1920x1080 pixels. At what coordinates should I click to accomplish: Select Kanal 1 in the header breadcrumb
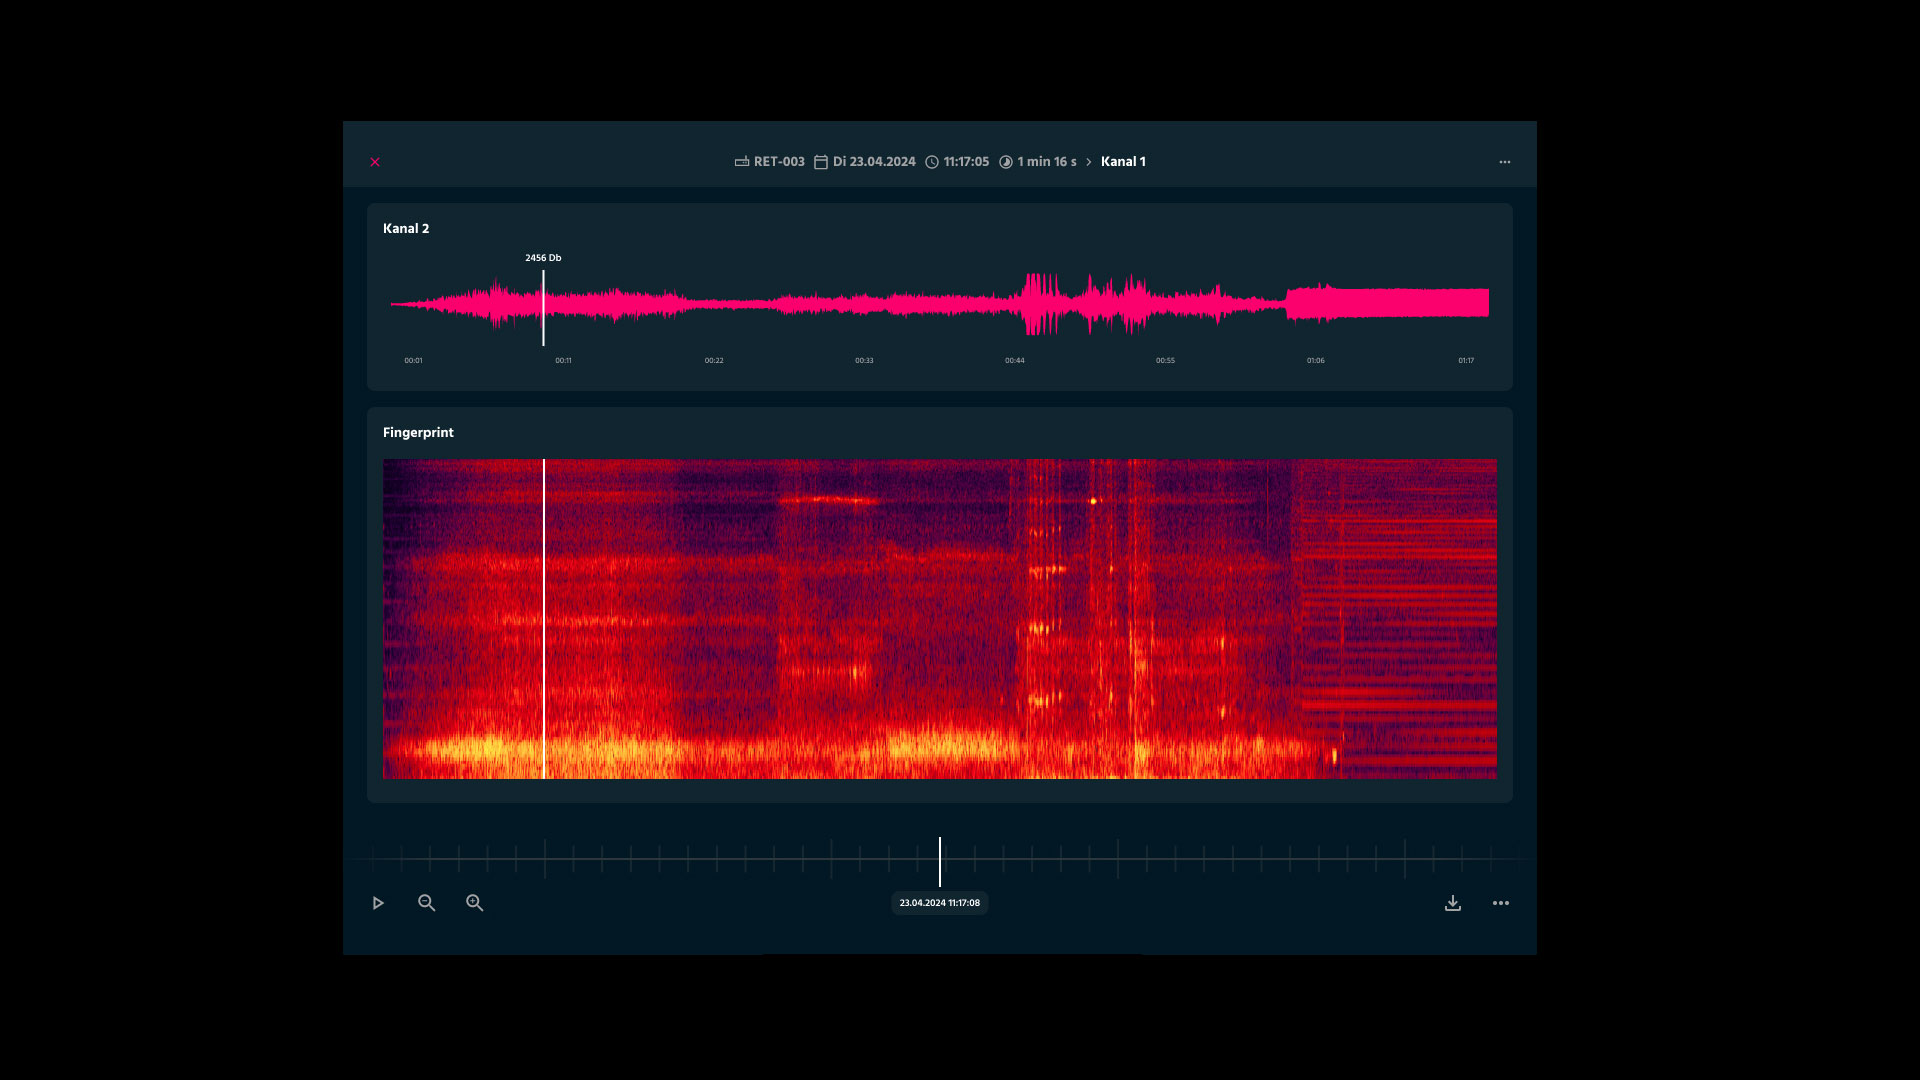click(1123, 162)
